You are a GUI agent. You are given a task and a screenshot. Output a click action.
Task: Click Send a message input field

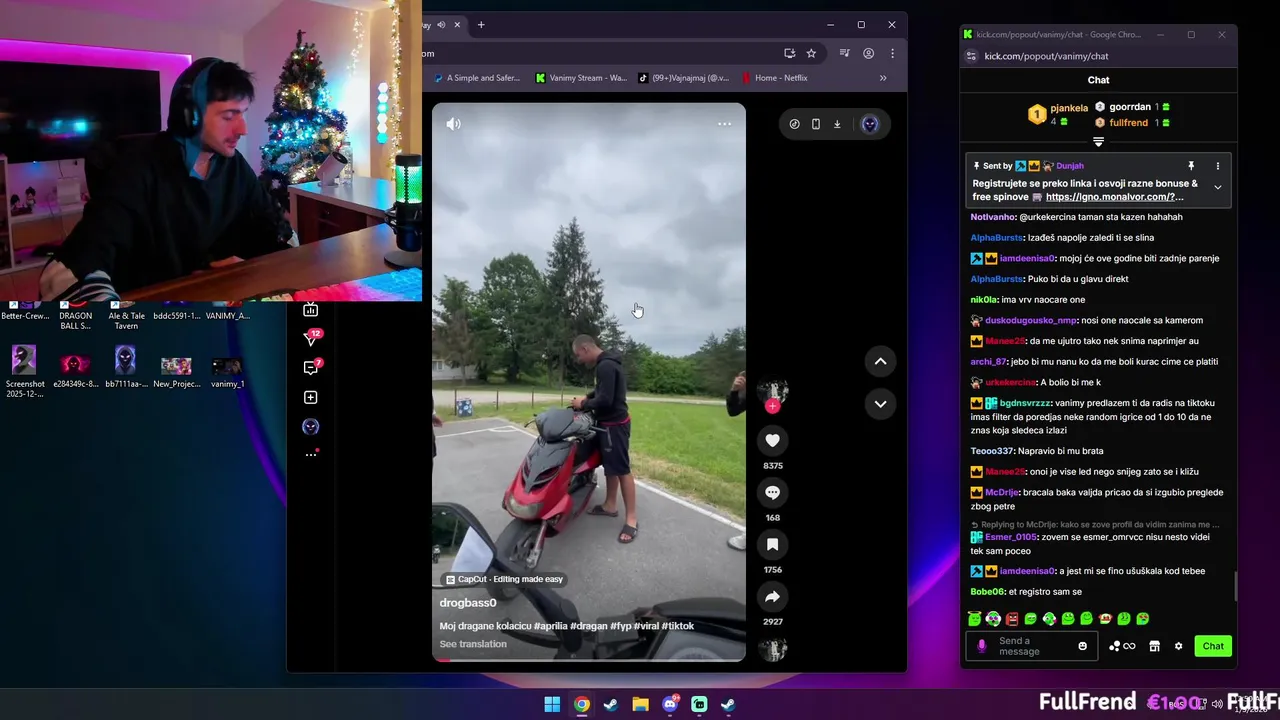1033,646
